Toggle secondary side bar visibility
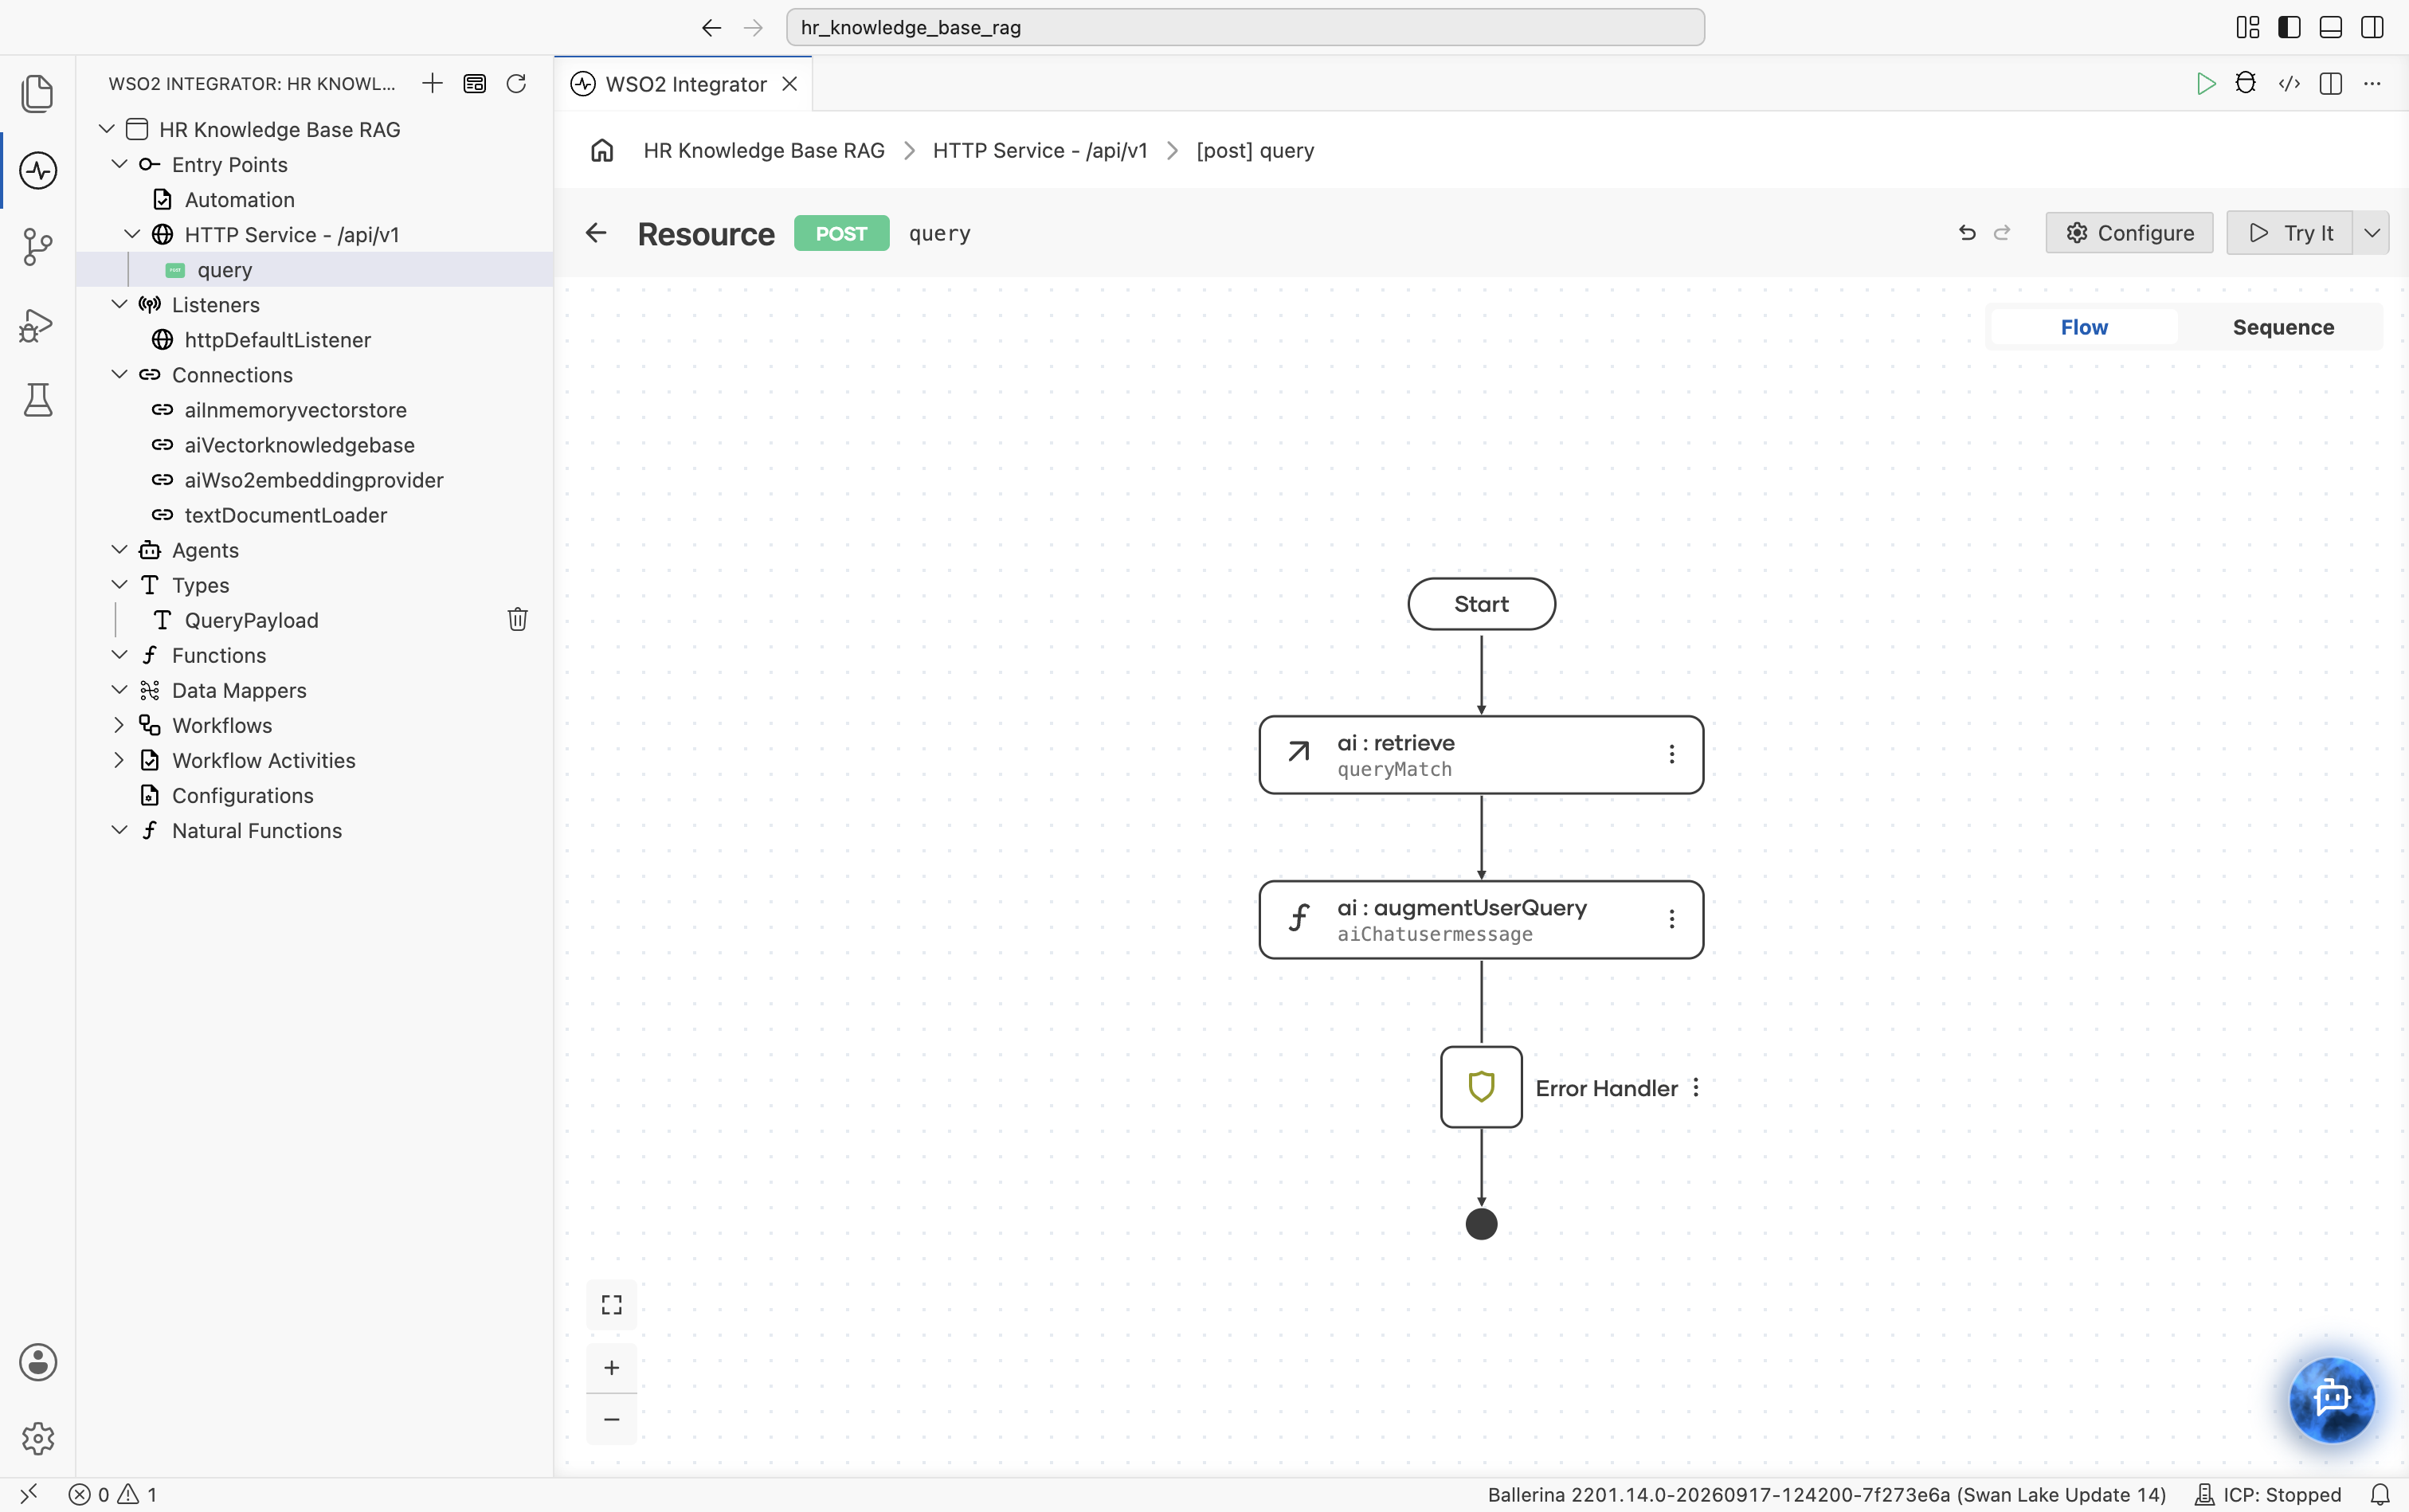Screen dimensions: 2409x1512 click(2372, 27)
